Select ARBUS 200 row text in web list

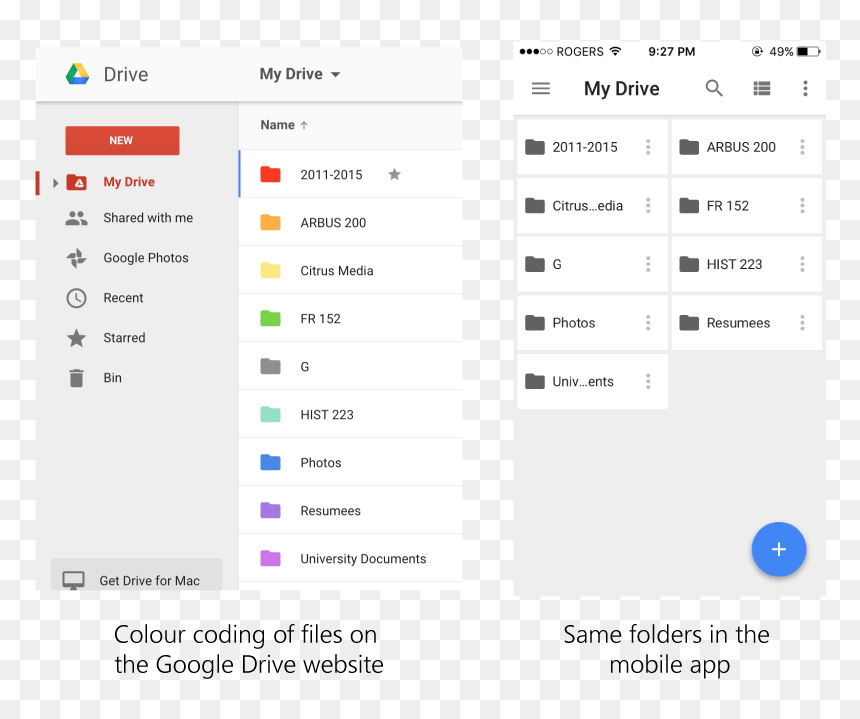click(333, 223)
